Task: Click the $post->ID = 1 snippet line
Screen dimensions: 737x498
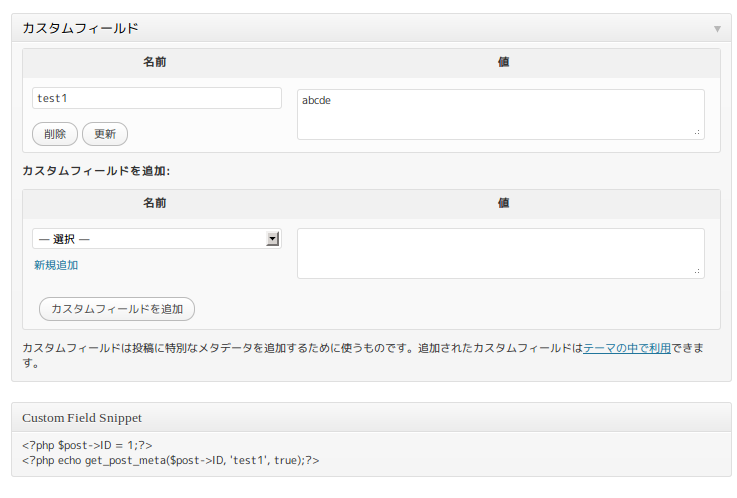Action: pos(87,445)
